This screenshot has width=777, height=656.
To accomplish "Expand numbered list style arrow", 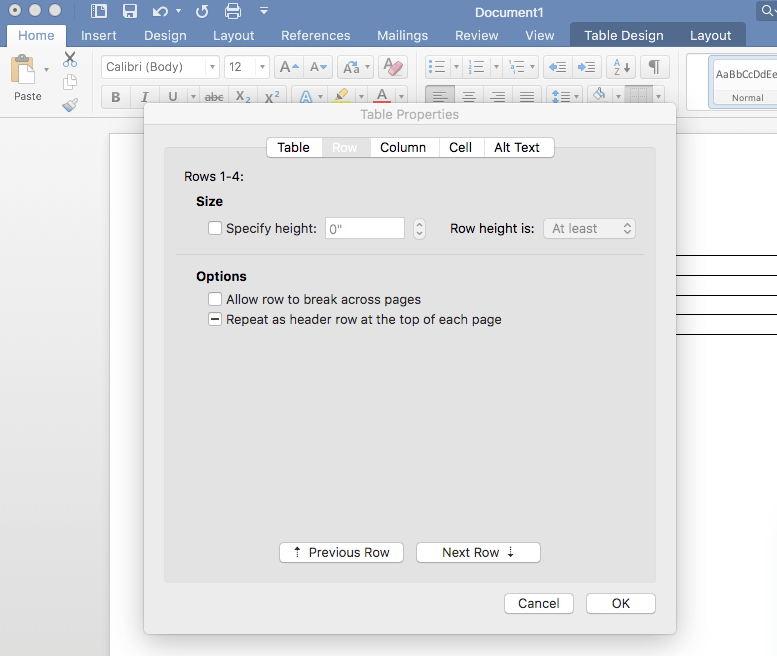I will coord(496,67).
